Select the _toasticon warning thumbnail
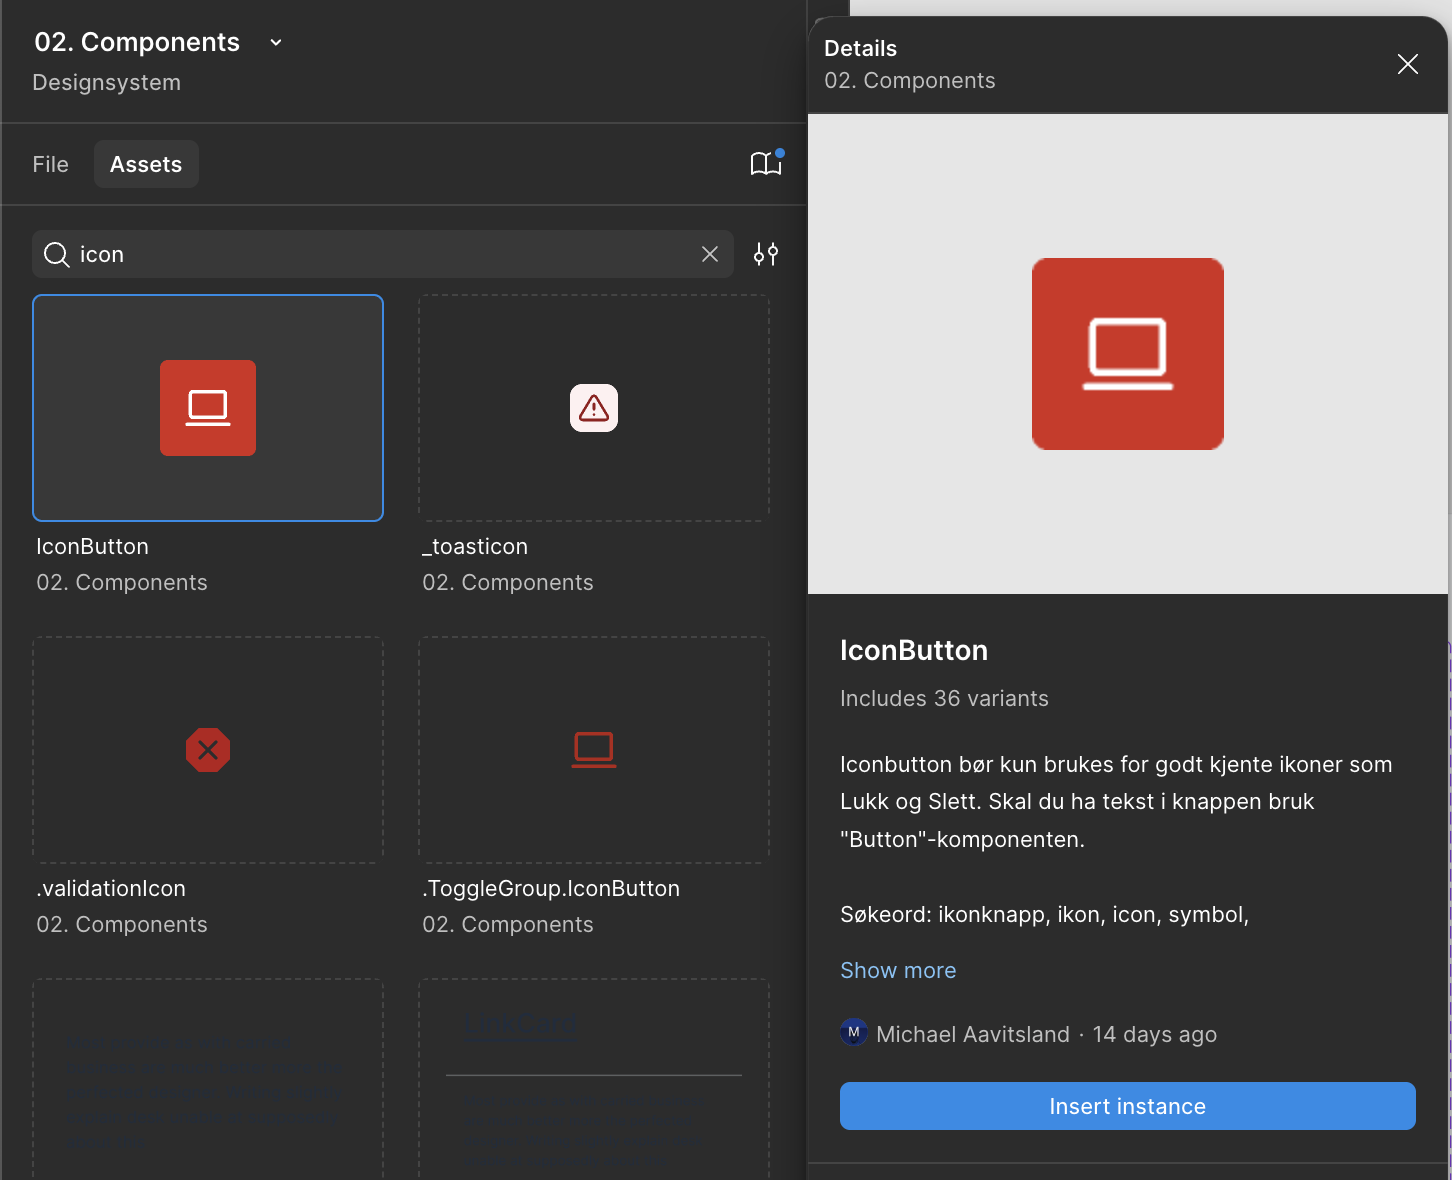Screen dimensions: 1452x1180 point(594,408)
